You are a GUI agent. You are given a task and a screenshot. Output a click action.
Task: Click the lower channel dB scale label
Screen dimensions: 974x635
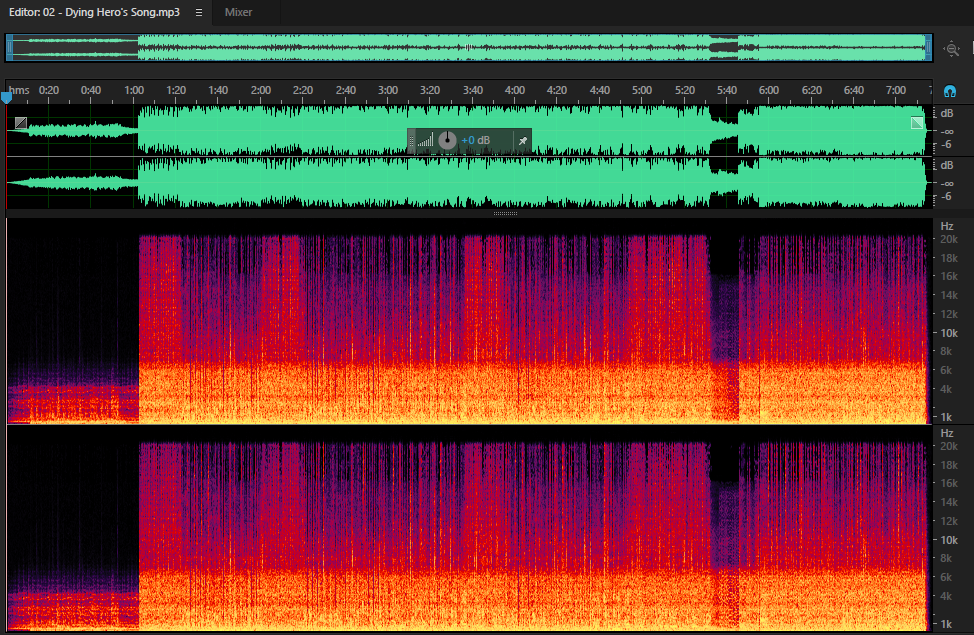coord(947,165)
